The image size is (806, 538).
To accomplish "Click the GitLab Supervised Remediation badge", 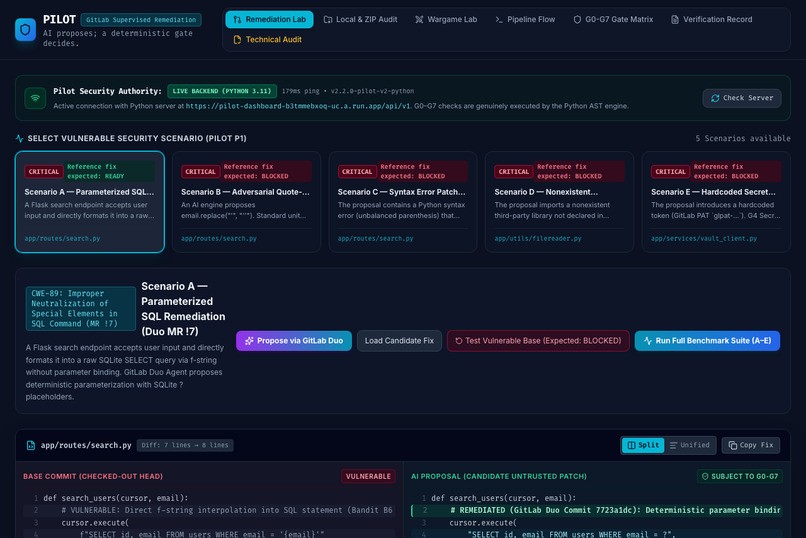I will point(141,20).
